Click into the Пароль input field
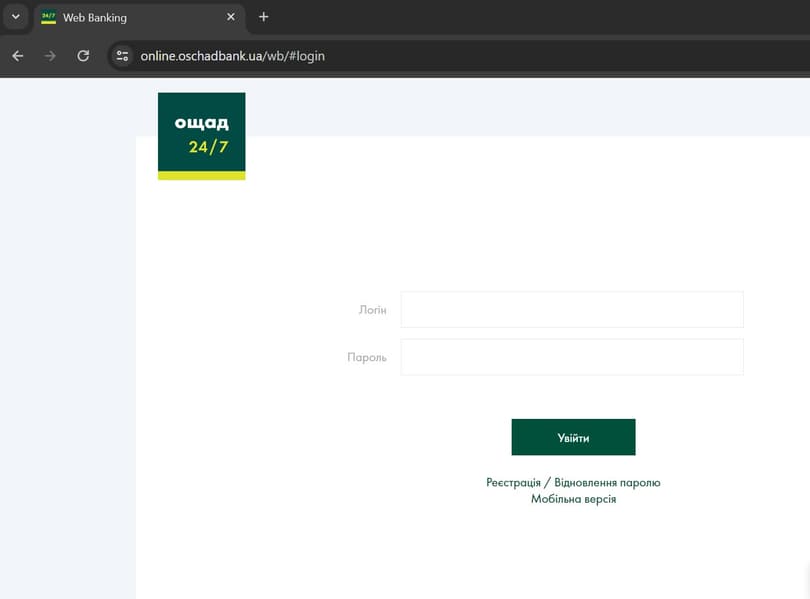 pos(572,357)
